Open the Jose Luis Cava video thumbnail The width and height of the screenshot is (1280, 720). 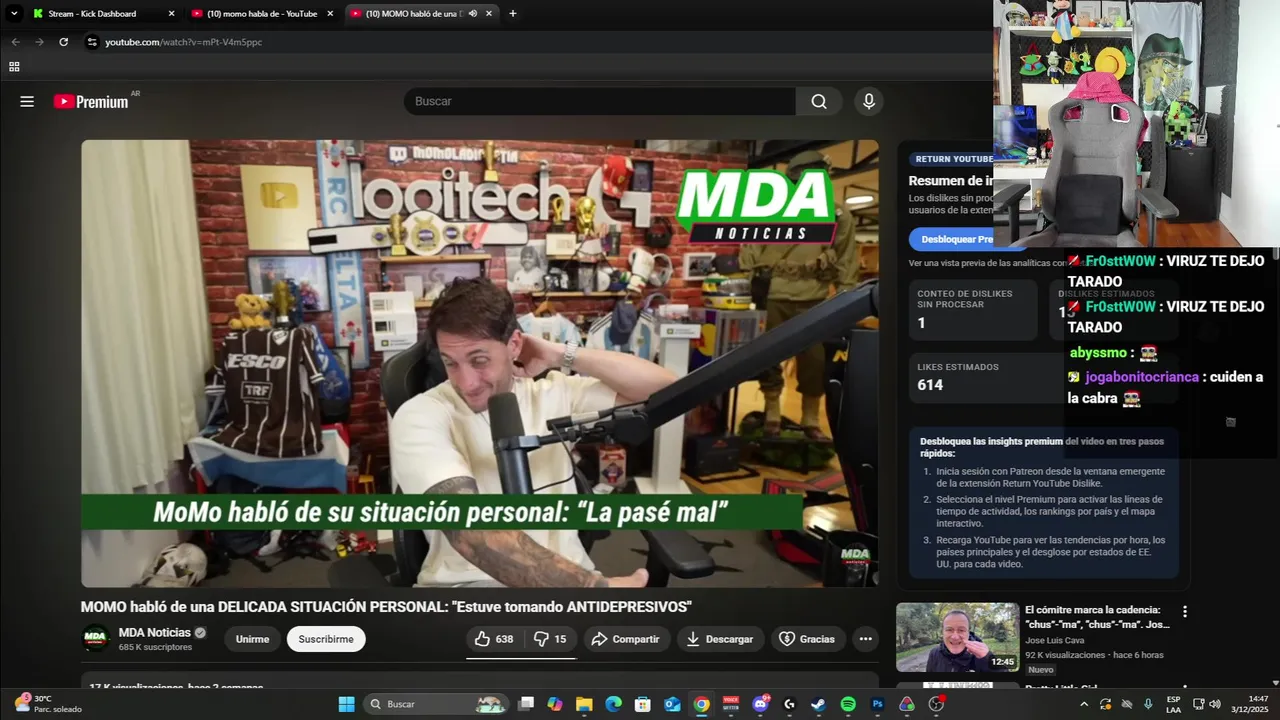tap(957, 637)
